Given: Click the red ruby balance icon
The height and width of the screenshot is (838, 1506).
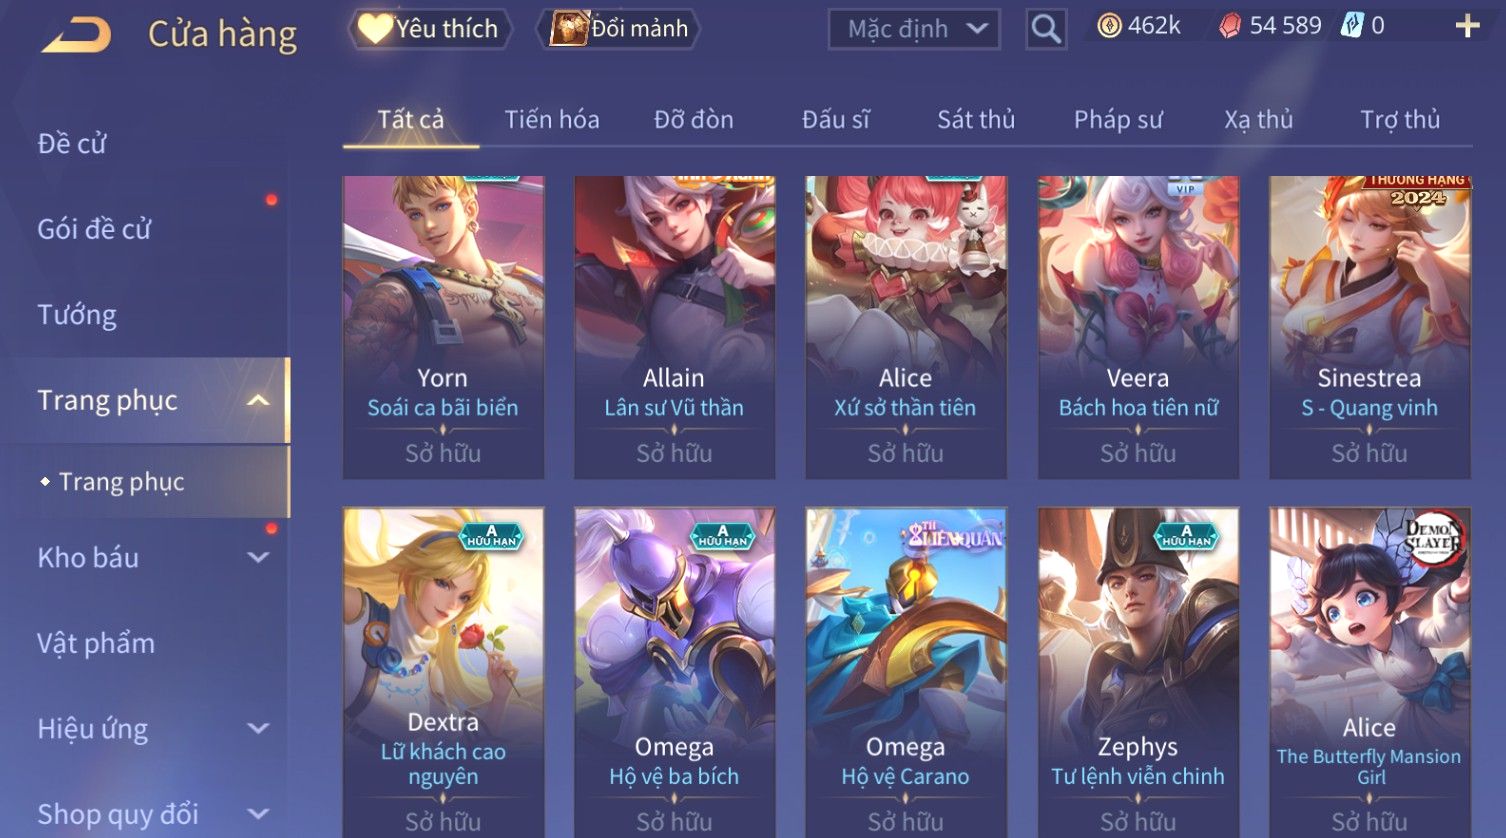Looking at the screenshot, I should pos(1230,26).
